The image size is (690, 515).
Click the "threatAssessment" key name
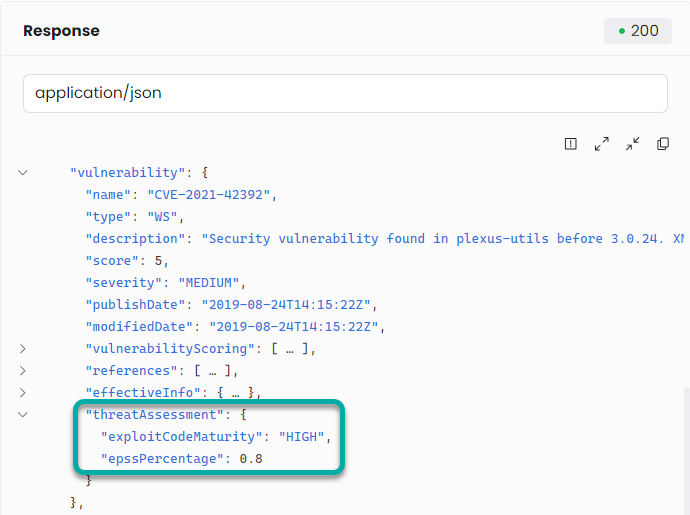(x=154, y=415)
